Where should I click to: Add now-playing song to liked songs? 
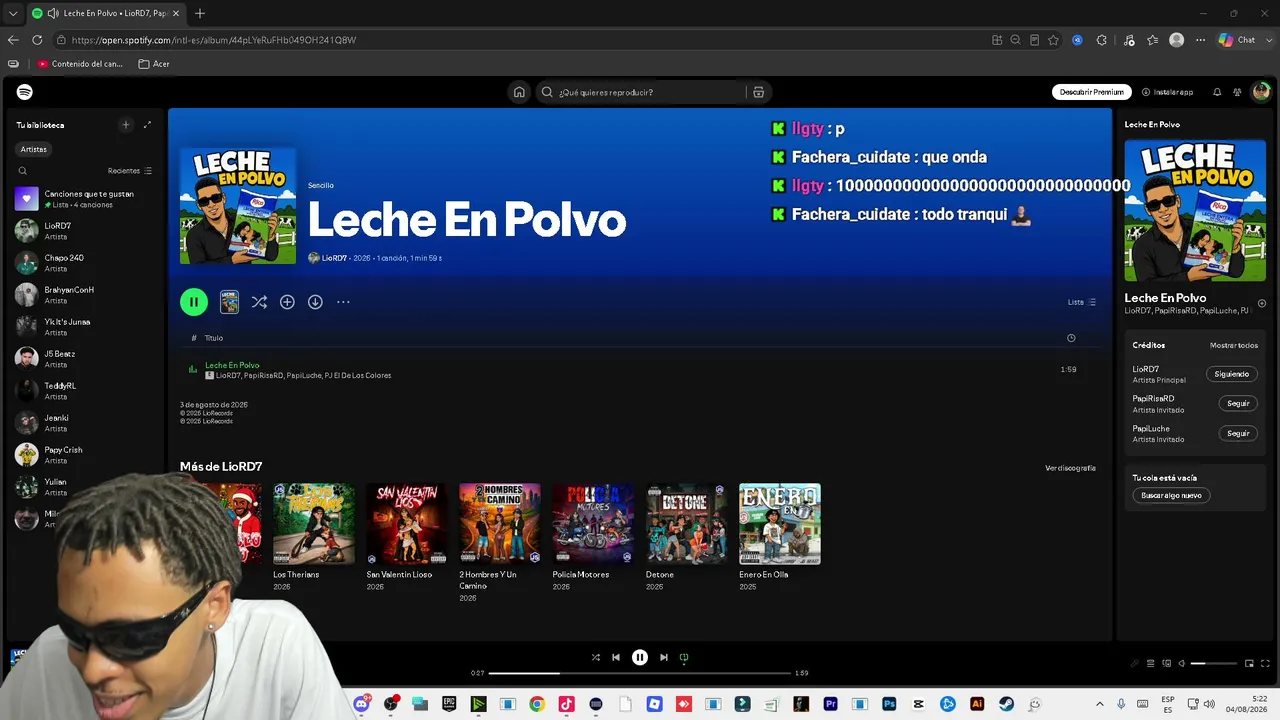(1262, 303)
